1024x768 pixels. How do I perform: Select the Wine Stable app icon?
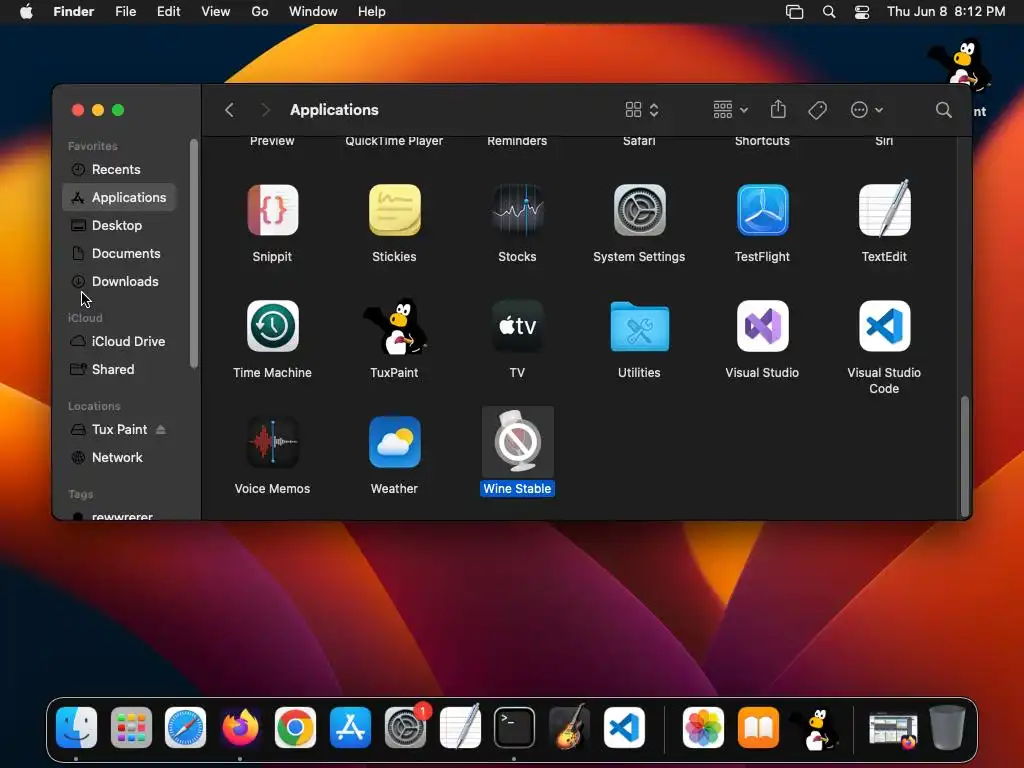[517, 442]
